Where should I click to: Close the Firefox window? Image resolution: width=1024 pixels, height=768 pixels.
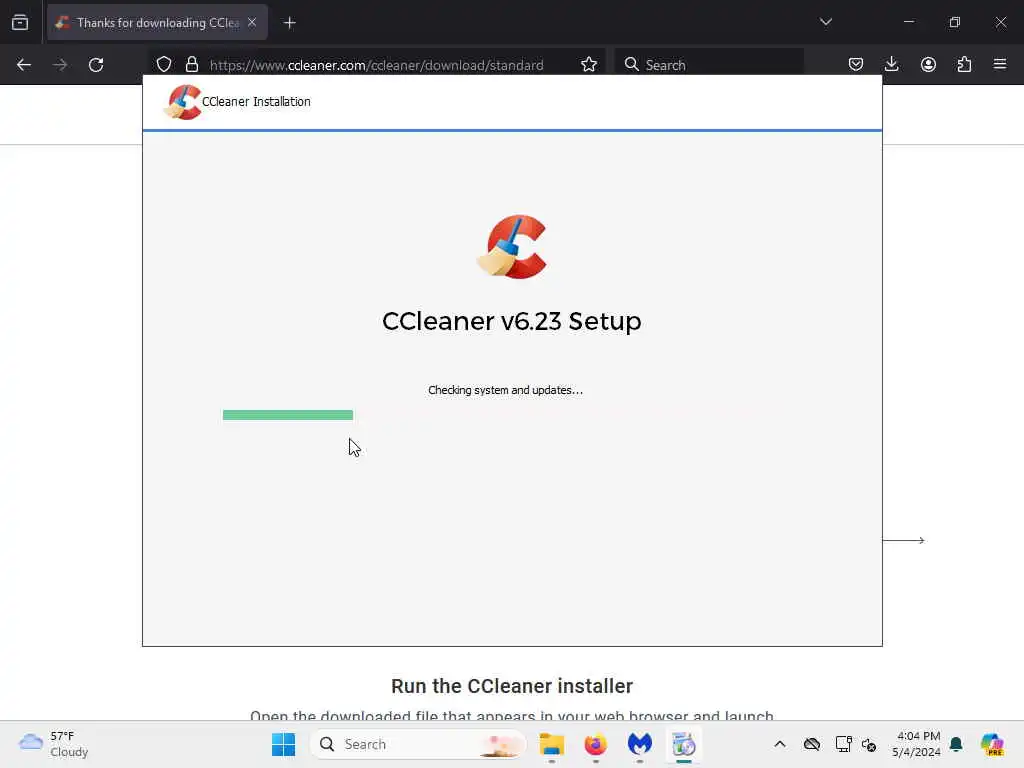[1000, 22]
